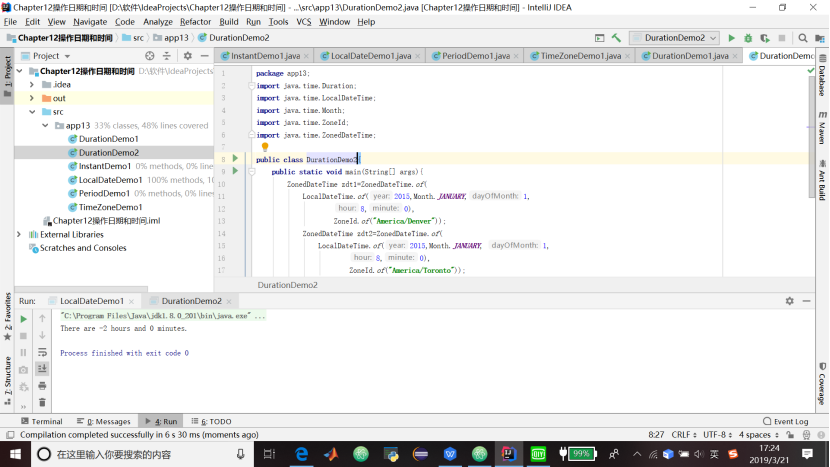The height and width of the screenshot is (467, 830).
Task: Click the print icon in the Run panel
Action: (x=42, y=386)
